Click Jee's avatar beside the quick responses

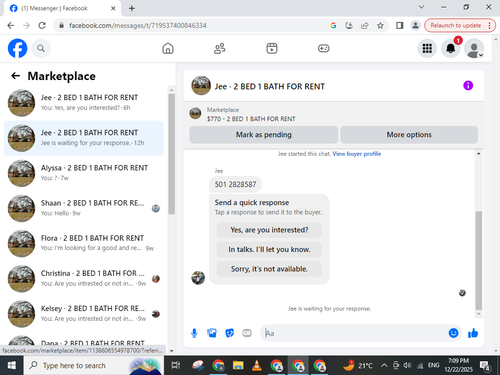198,278
